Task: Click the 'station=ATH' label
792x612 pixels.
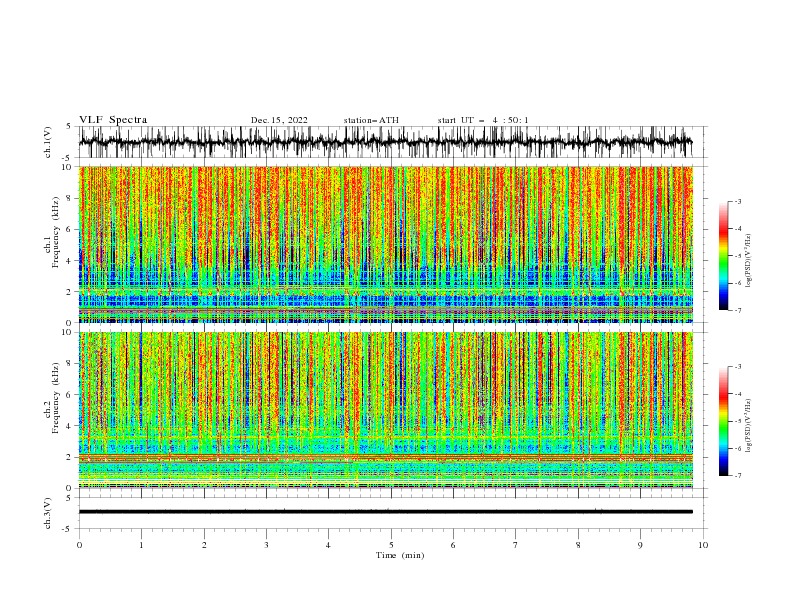Action: 371,120
